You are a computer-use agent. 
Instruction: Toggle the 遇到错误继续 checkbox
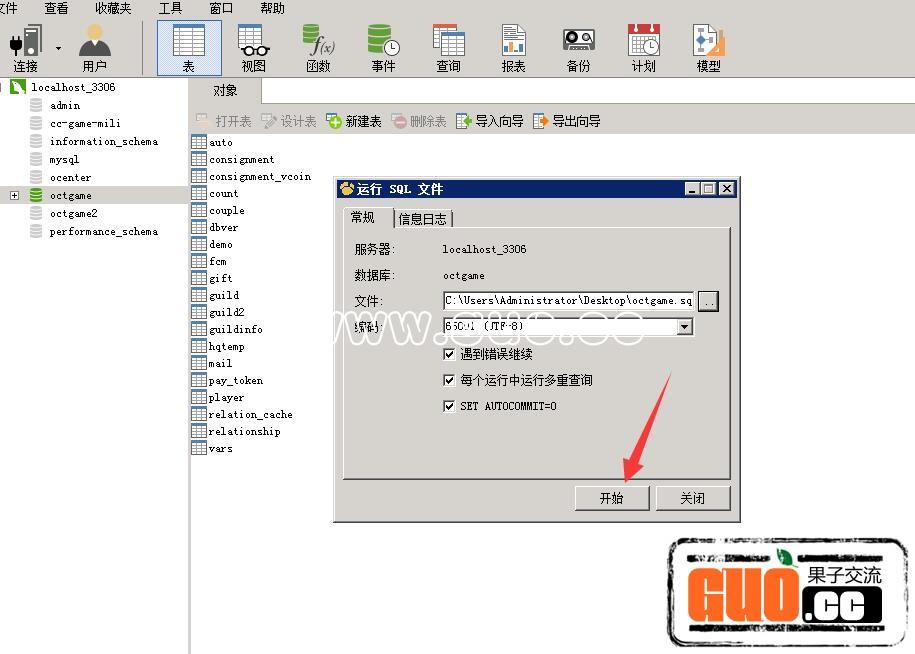pos(449,354)
